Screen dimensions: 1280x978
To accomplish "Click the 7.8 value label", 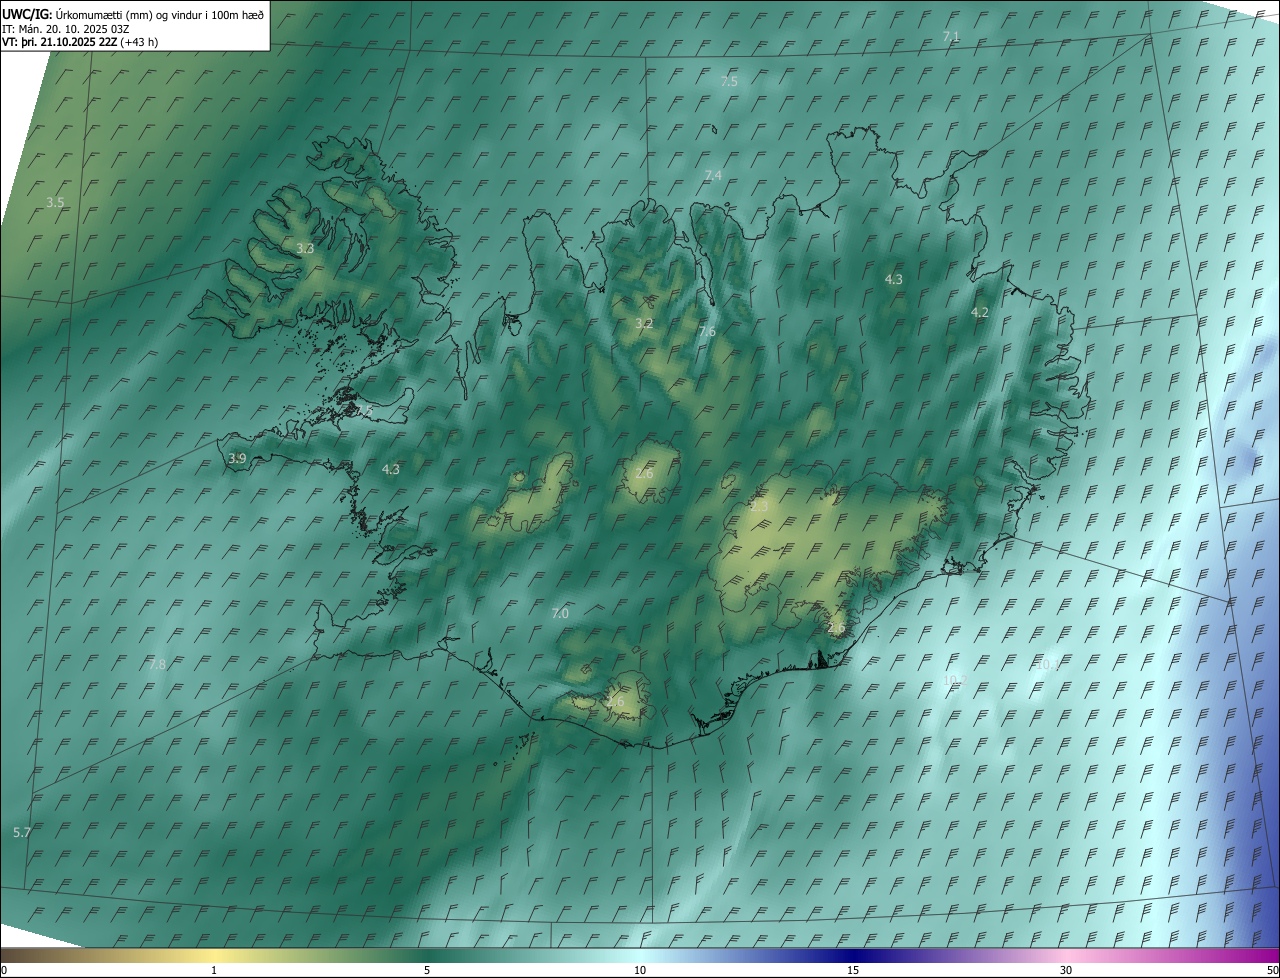I will point(157,664).
